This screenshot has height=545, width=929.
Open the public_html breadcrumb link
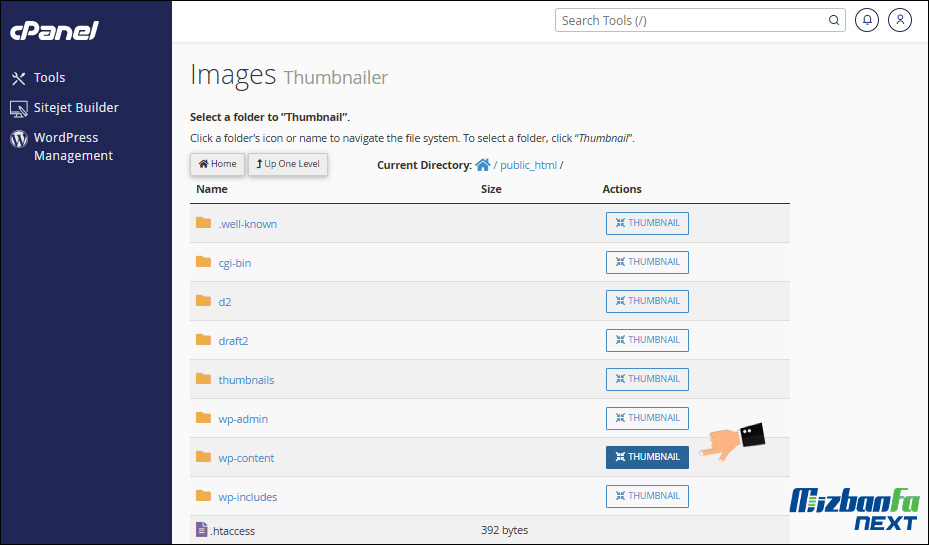click(x=528, y=165)
